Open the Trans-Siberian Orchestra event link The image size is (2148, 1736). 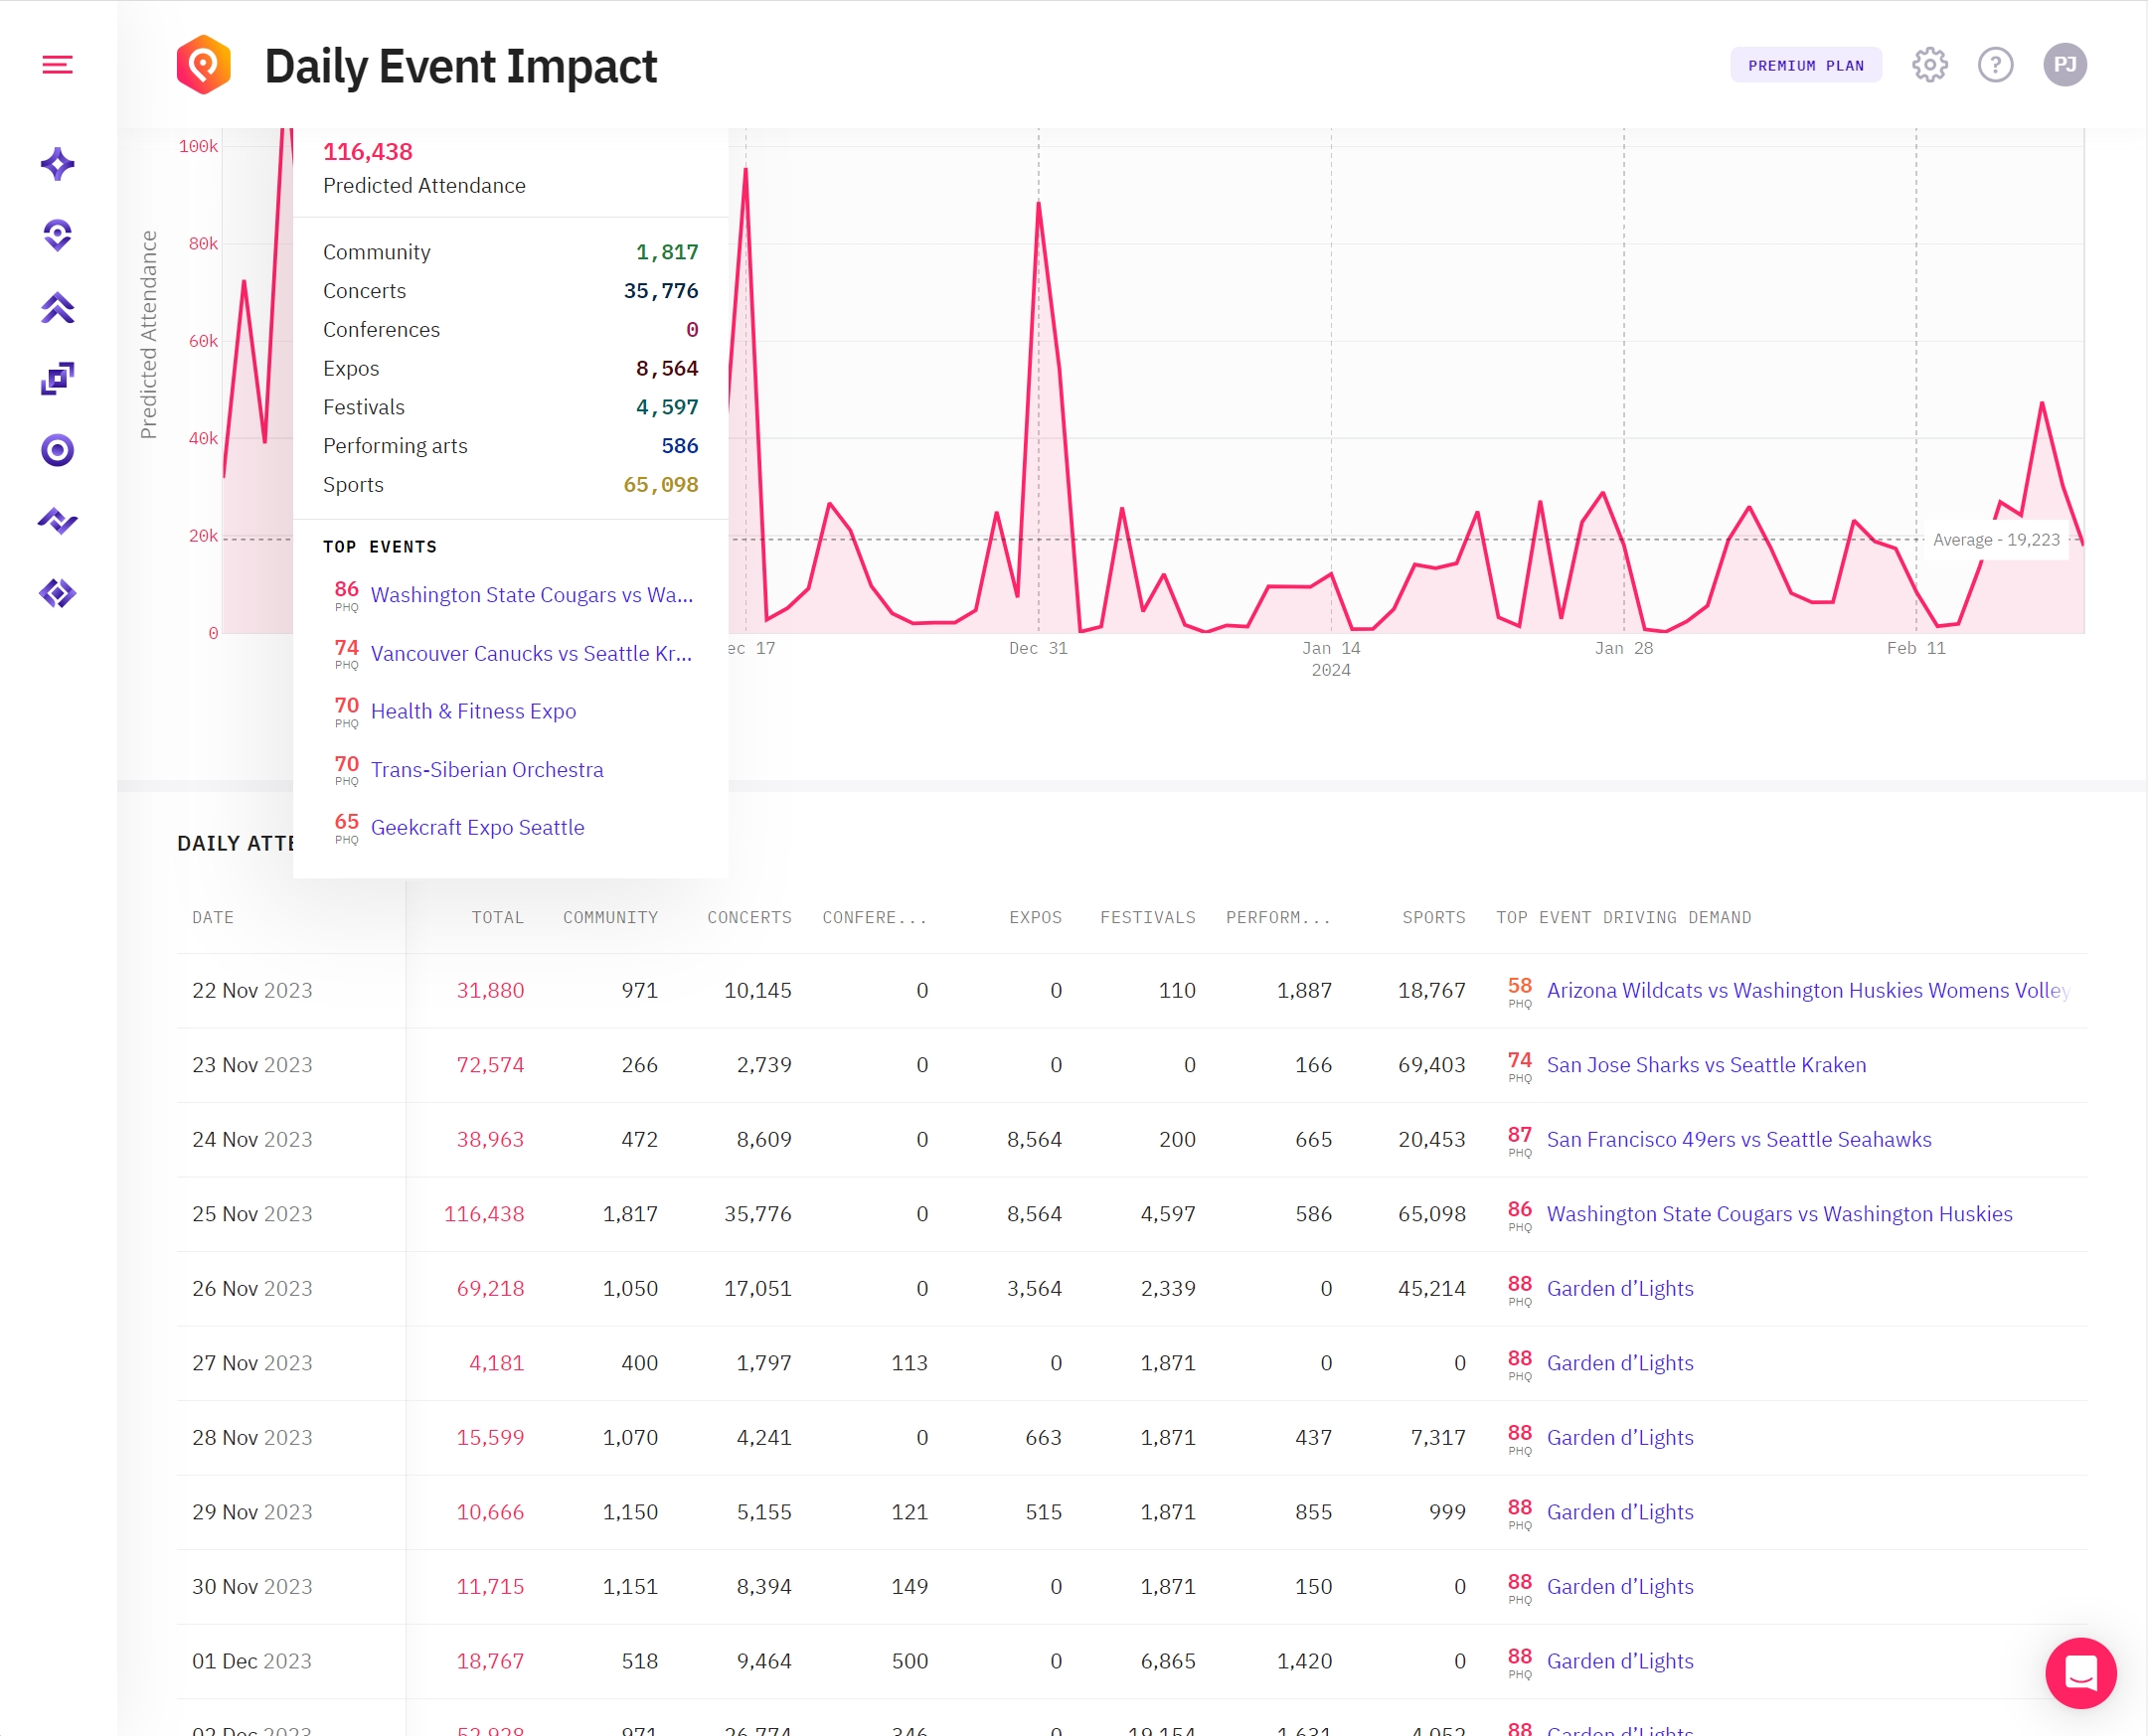[x=486, y=769]
